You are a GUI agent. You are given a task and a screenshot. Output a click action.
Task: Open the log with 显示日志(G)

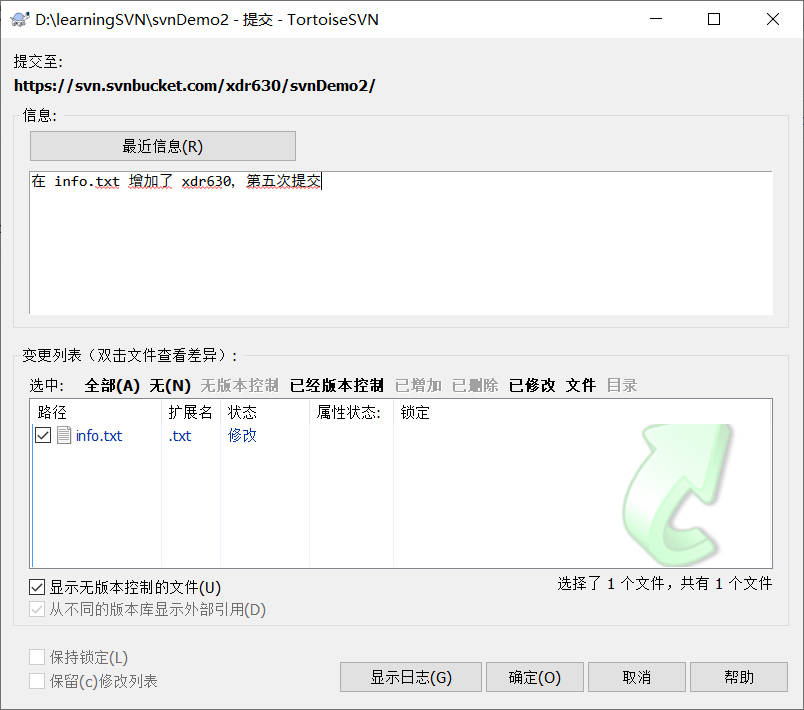(x=410, y=677)
